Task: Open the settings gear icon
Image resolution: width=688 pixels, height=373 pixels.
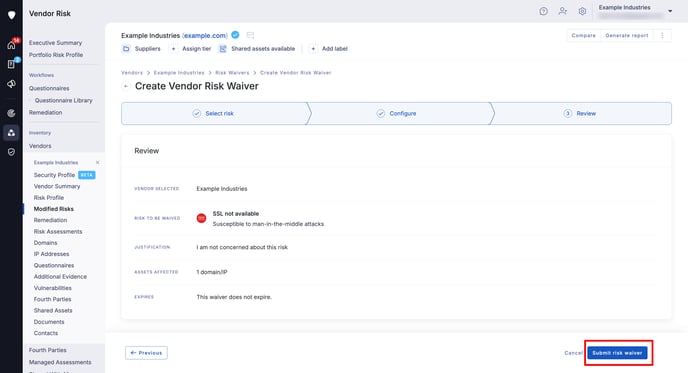Action: click(582, 11)
